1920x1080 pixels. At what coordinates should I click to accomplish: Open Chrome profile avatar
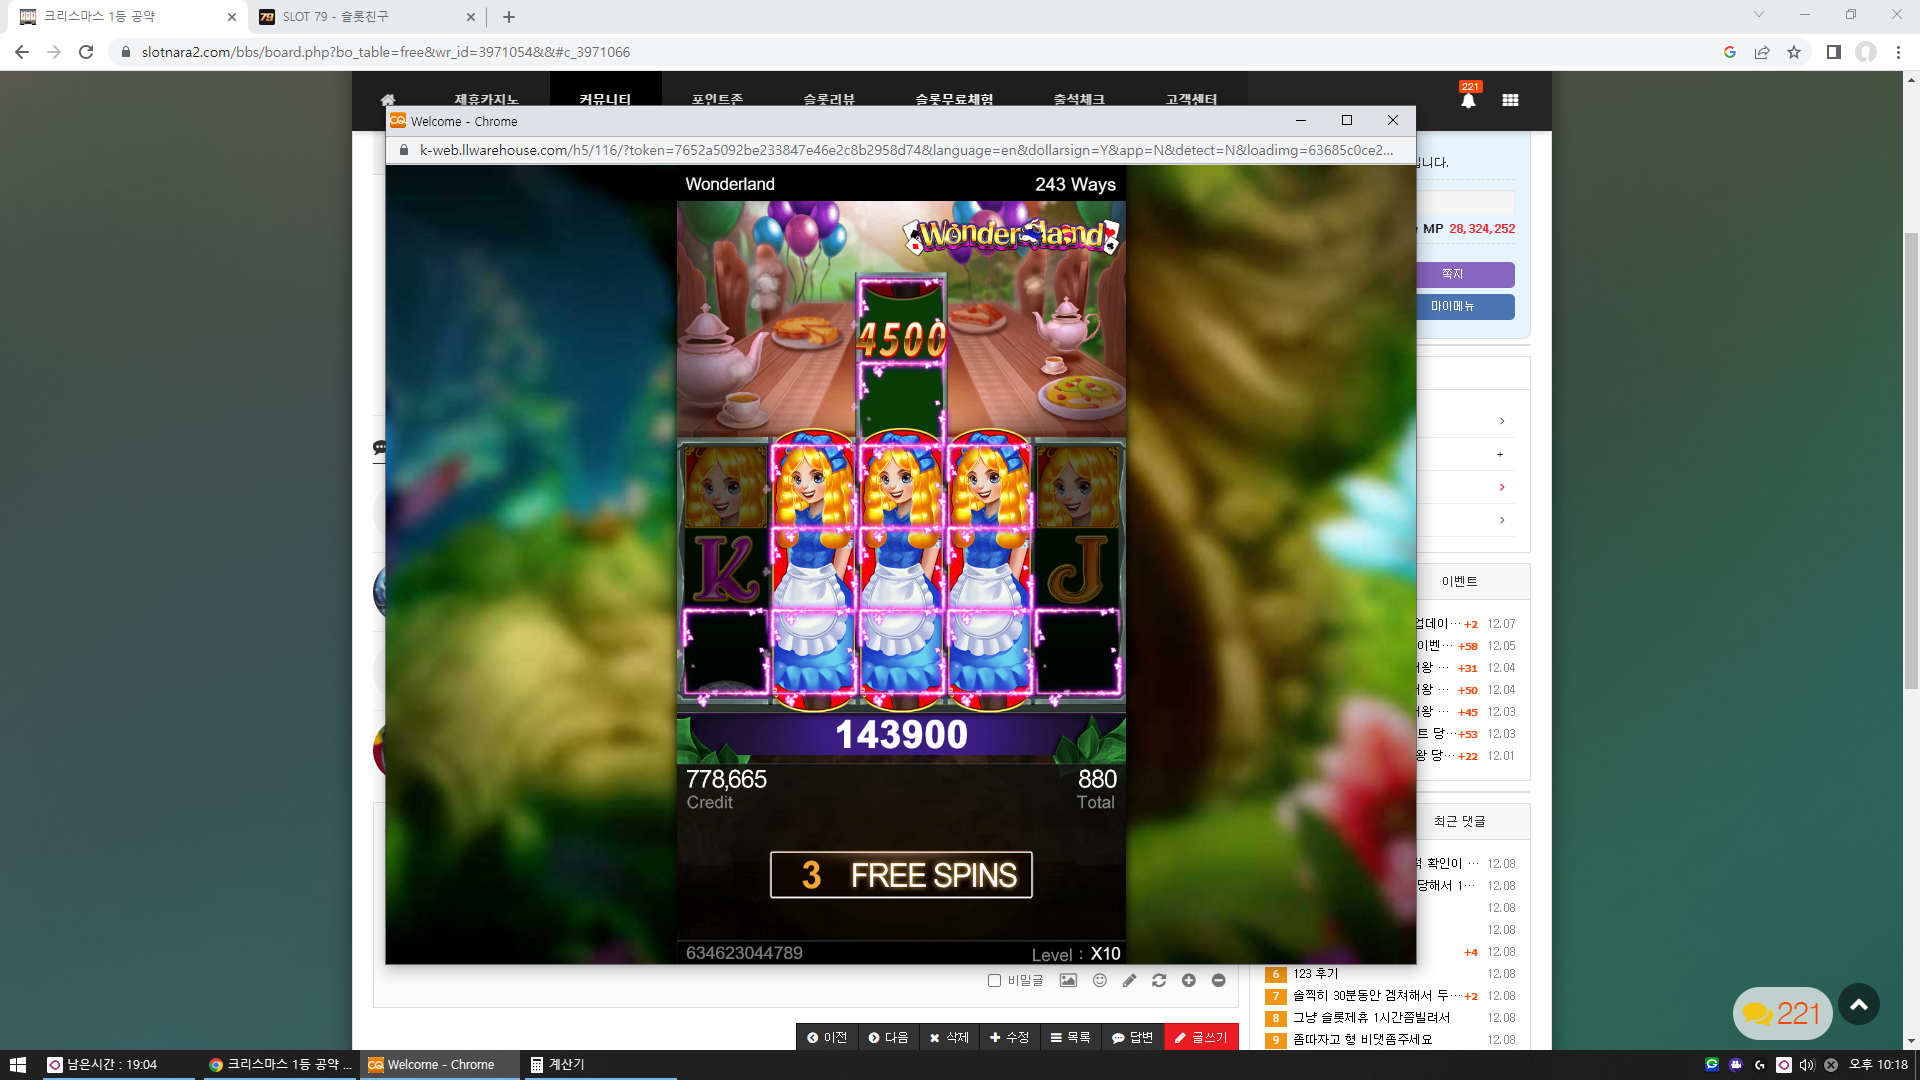[x=1866, y=52]
